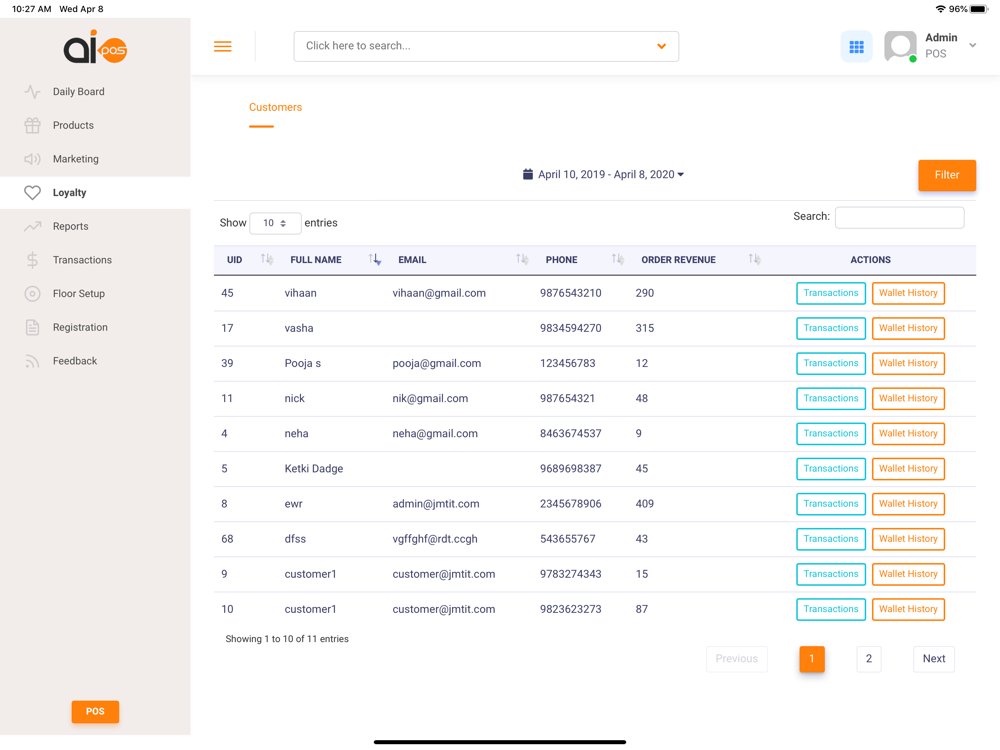Viewport: 1000px width, 750px height.
Task: Toggle sorting on the Phone column
Action: pyautogui.click(x=617, y=260)
